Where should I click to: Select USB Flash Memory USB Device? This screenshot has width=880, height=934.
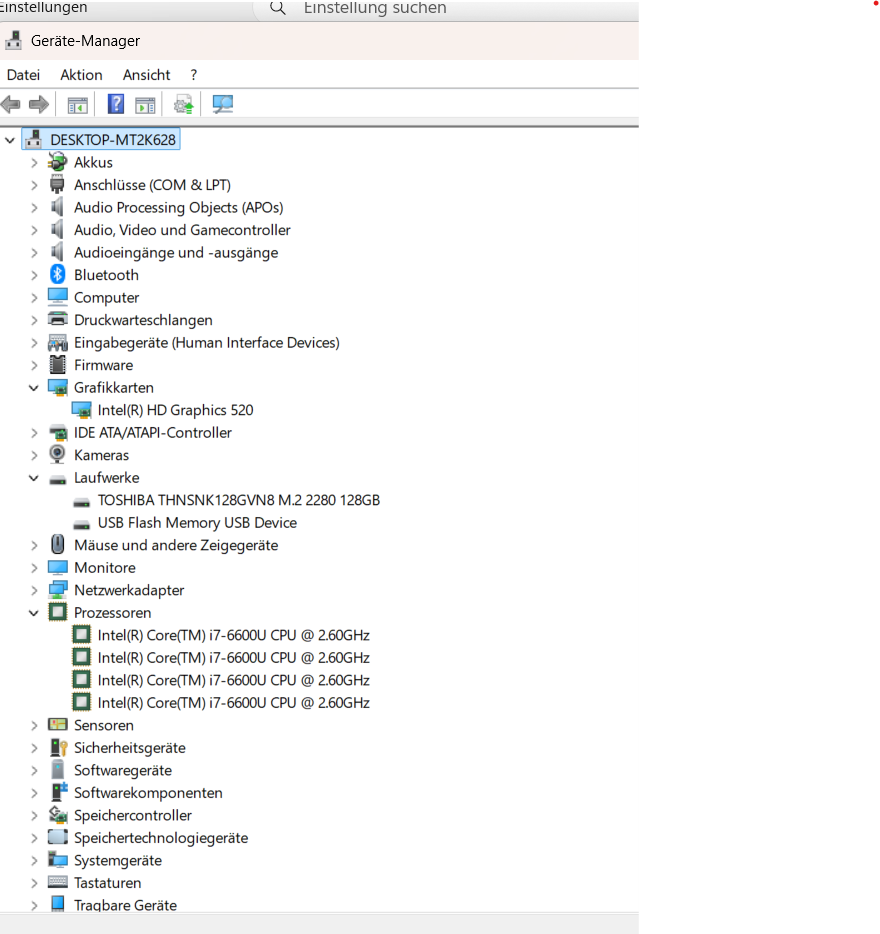click(197, 523)
